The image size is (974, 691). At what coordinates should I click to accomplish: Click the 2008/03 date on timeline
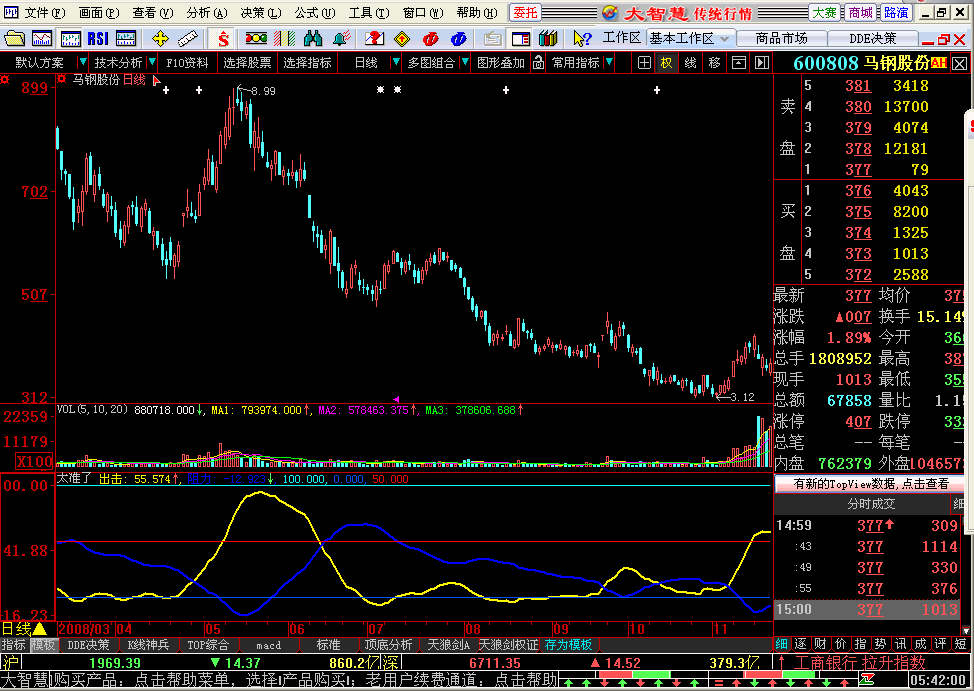coord(84,629)
